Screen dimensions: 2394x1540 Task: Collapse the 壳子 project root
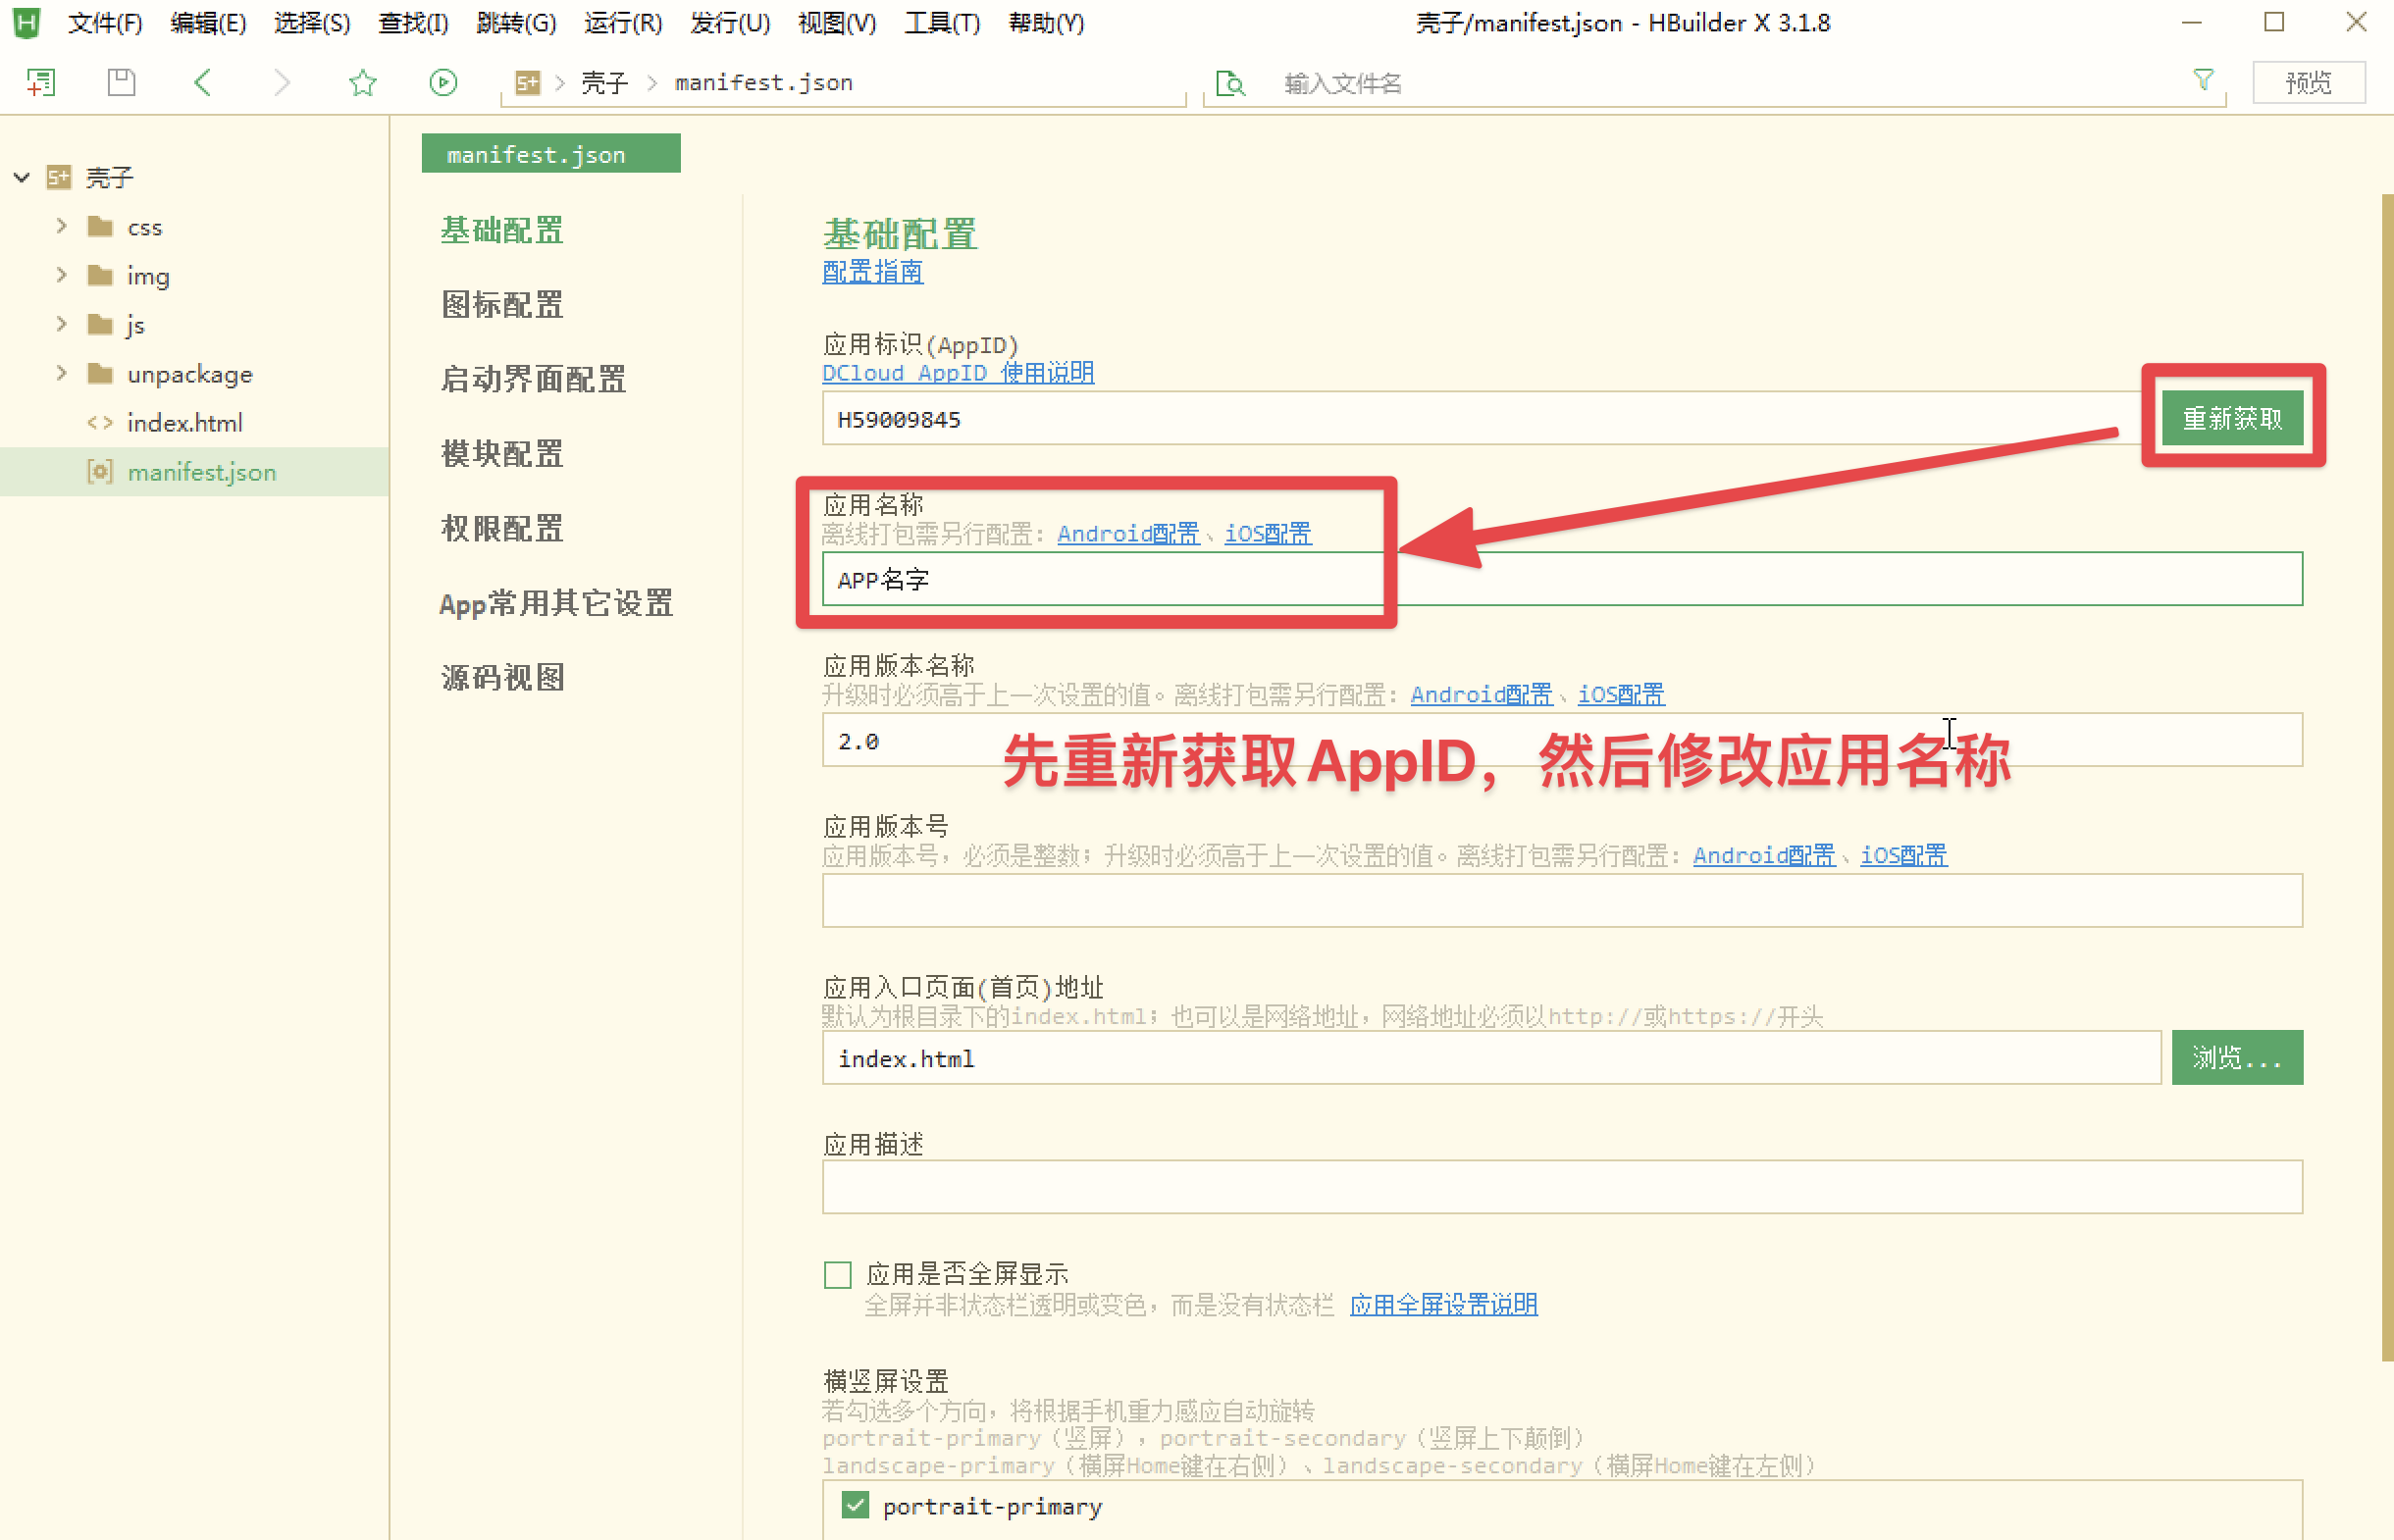[22, 178]
